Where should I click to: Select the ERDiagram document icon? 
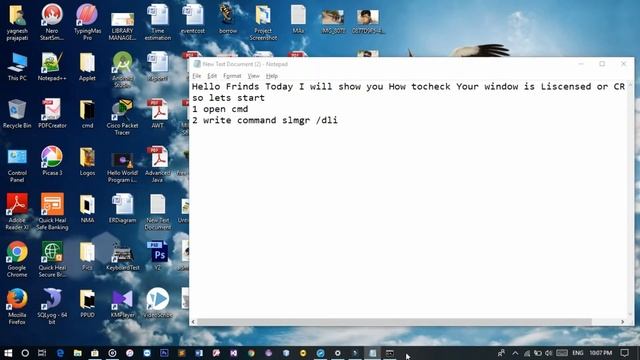122,209
